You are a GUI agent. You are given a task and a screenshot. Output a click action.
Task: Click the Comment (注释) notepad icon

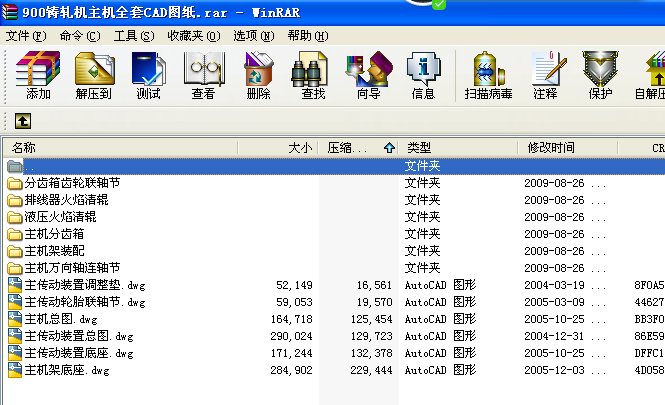pos(549,69)
